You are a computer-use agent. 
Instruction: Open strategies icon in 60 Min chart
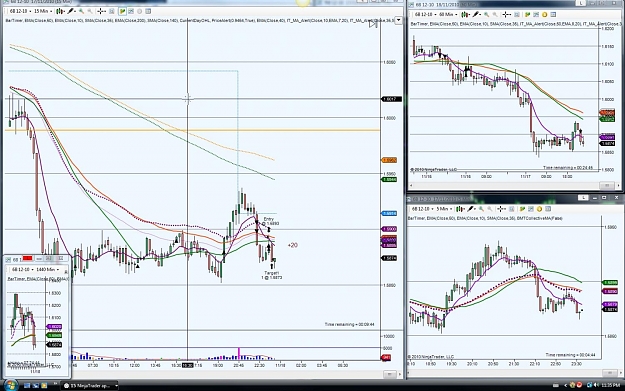click(x=544, y=14)
